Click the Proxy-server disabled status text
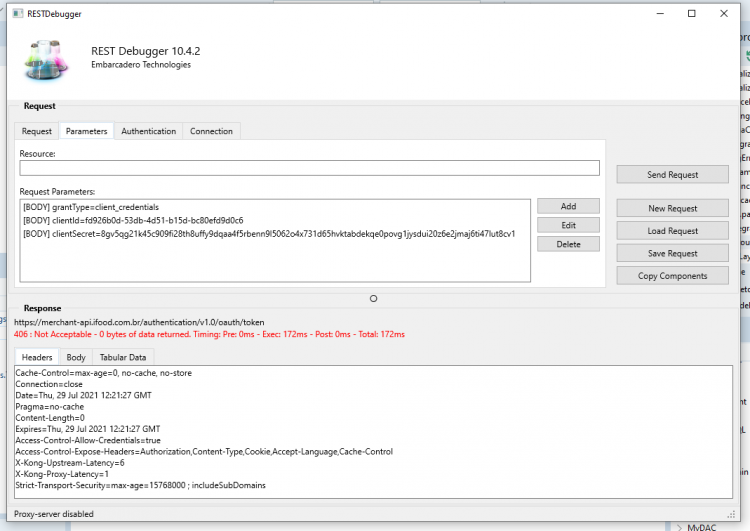The height and width of the screenshot is (531, 750). [x=54, y=514]
